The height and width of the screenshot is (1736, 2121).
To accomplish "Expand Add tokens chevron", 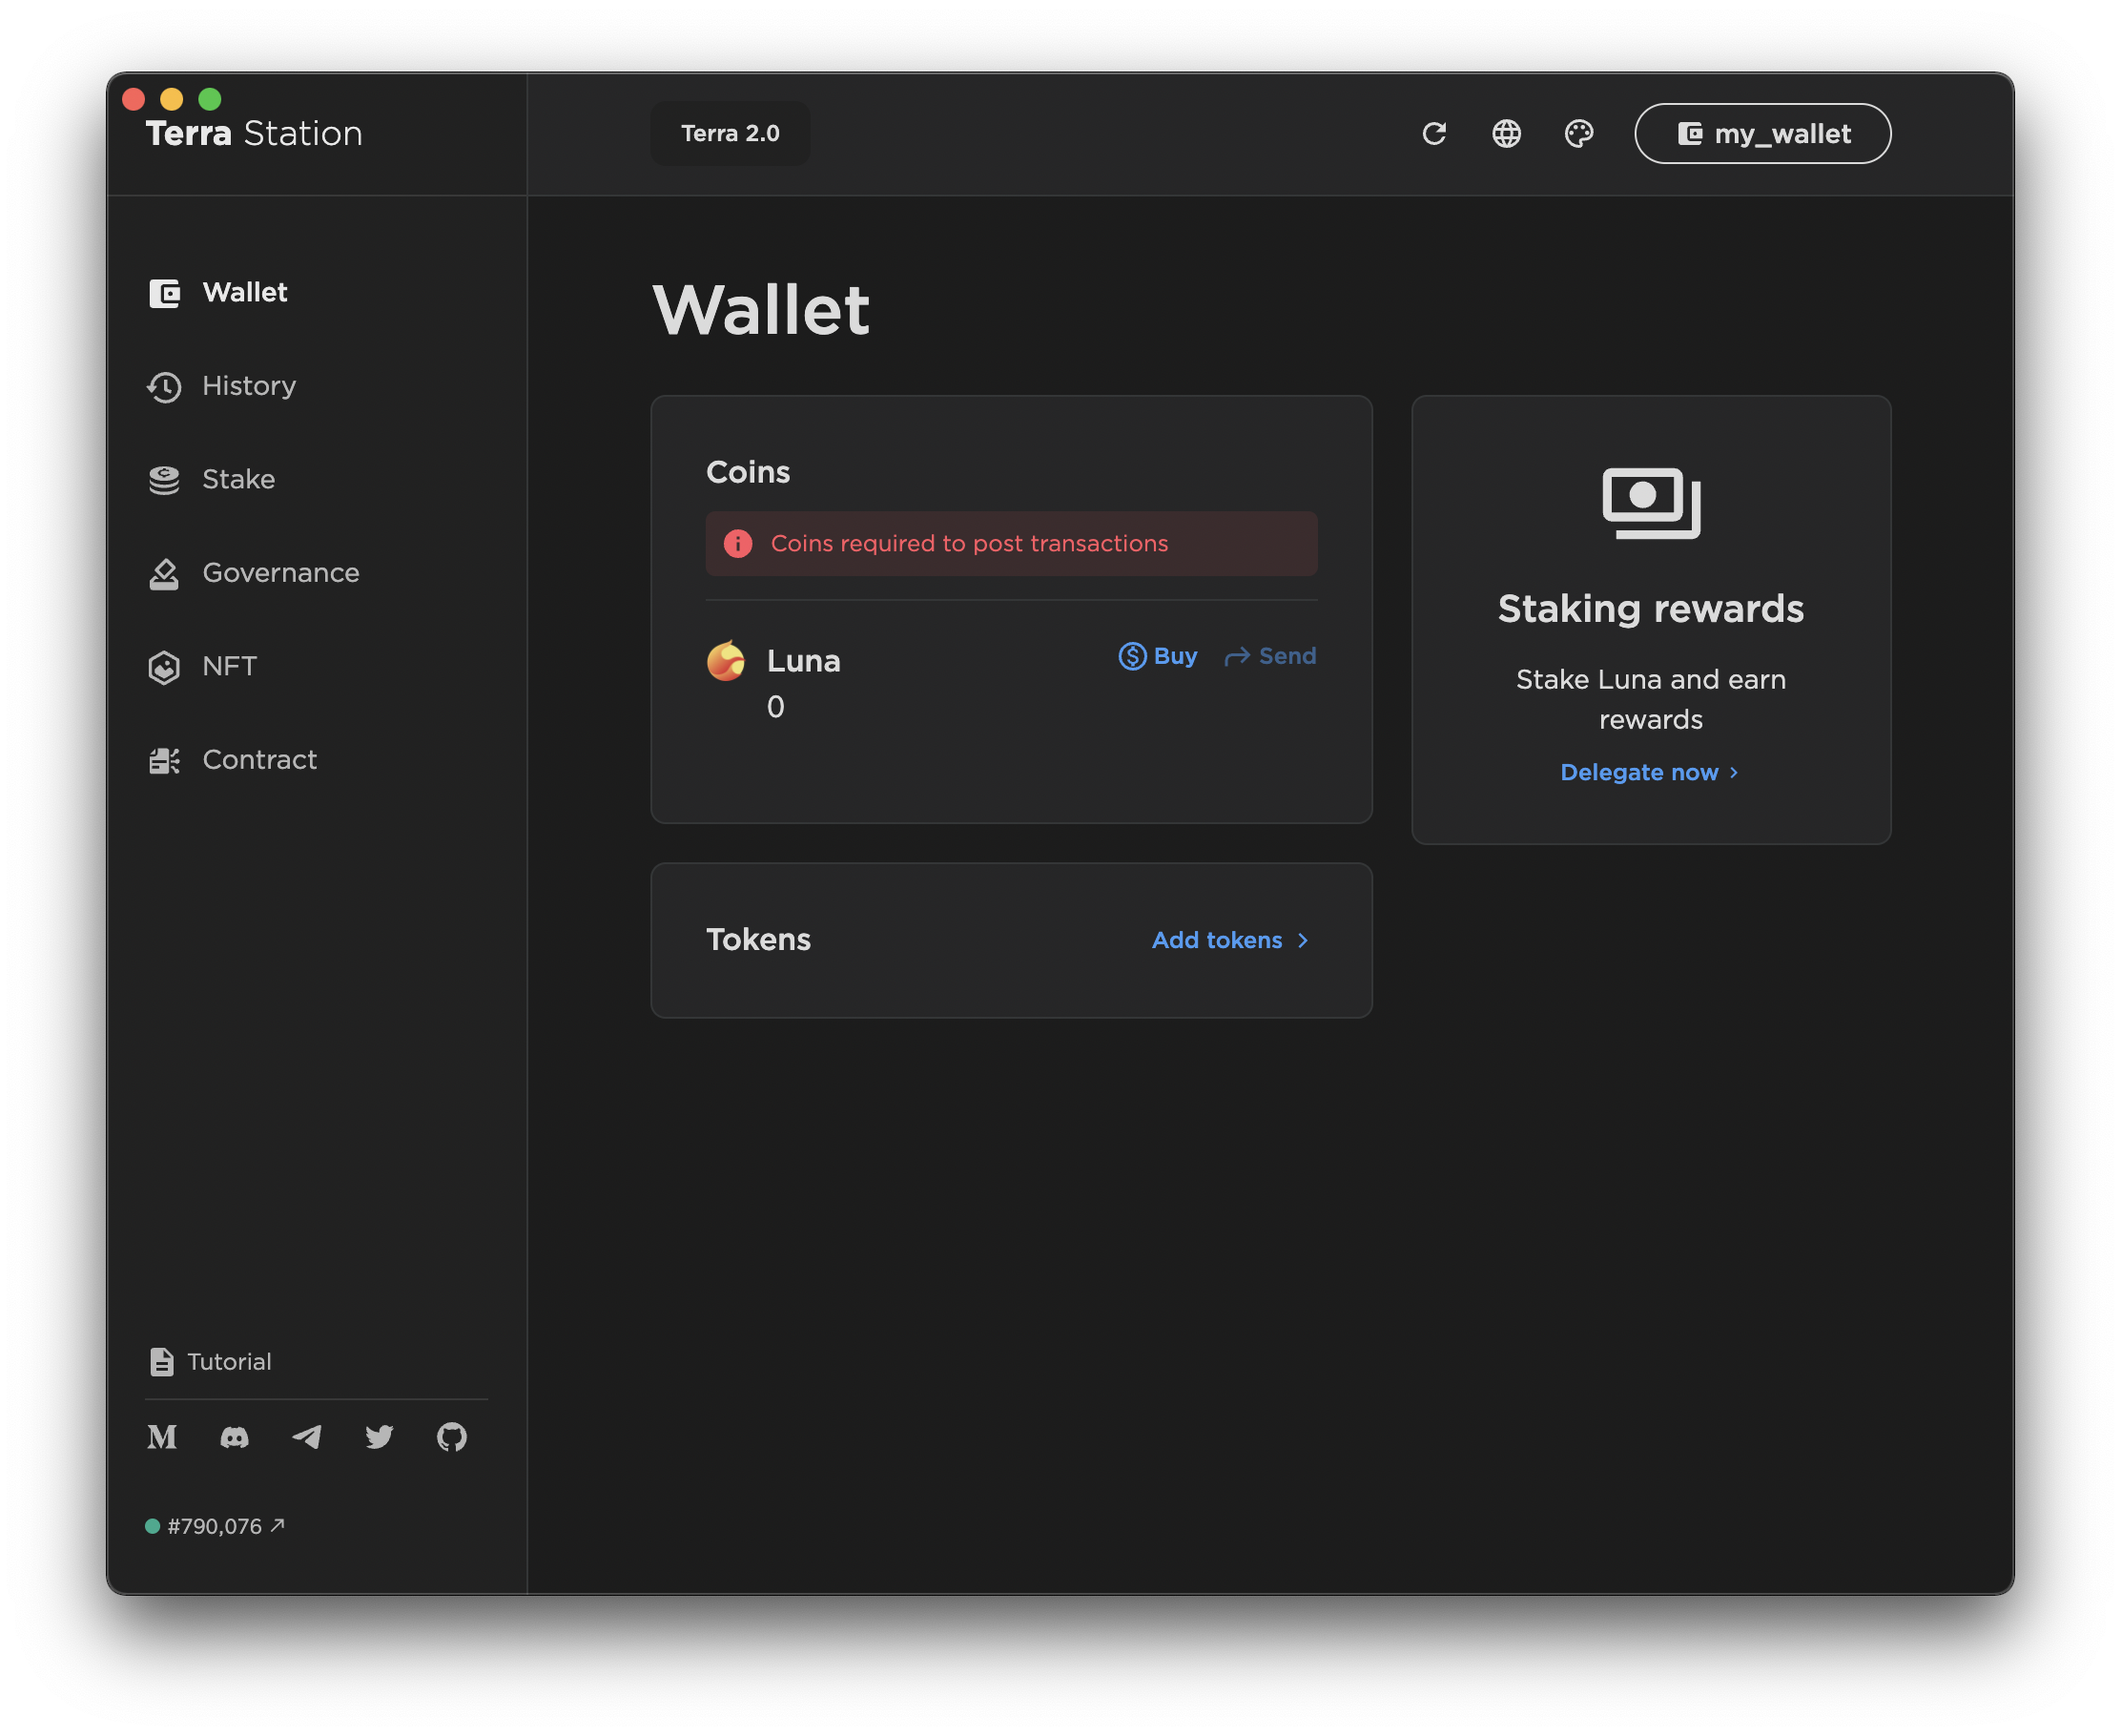I will (x=1302, y=940).
